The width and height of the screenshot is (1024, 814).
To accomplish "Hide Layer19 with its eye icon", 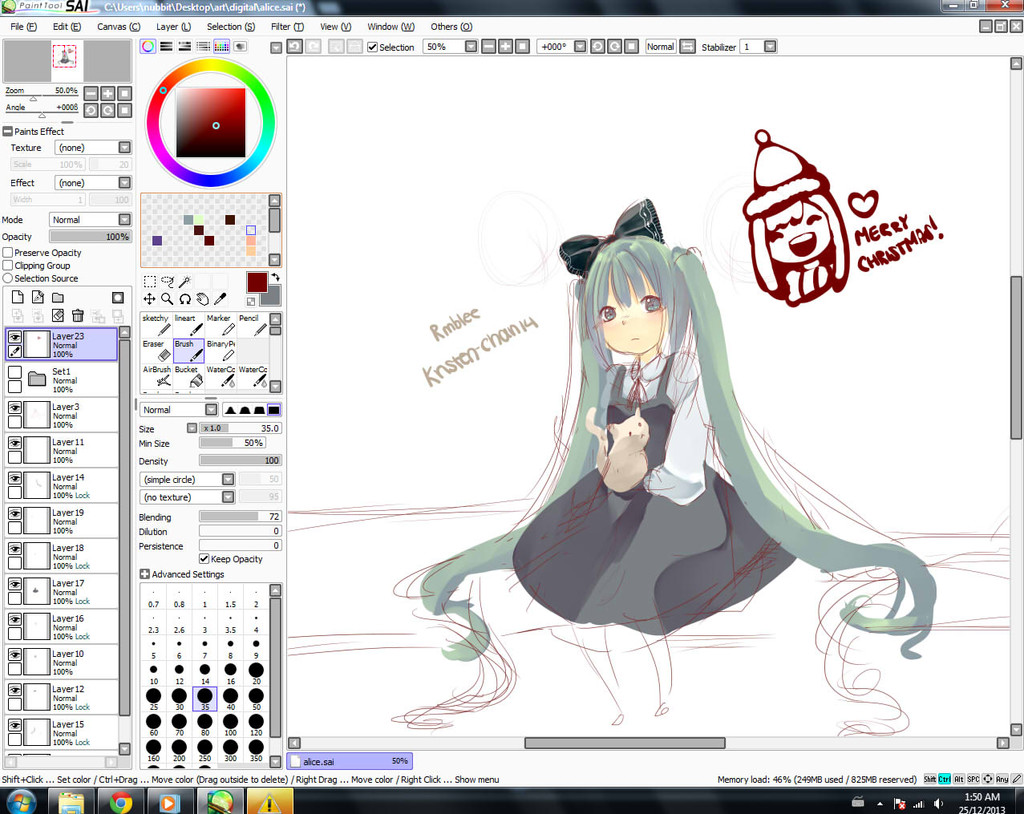I will click(14, 513).
